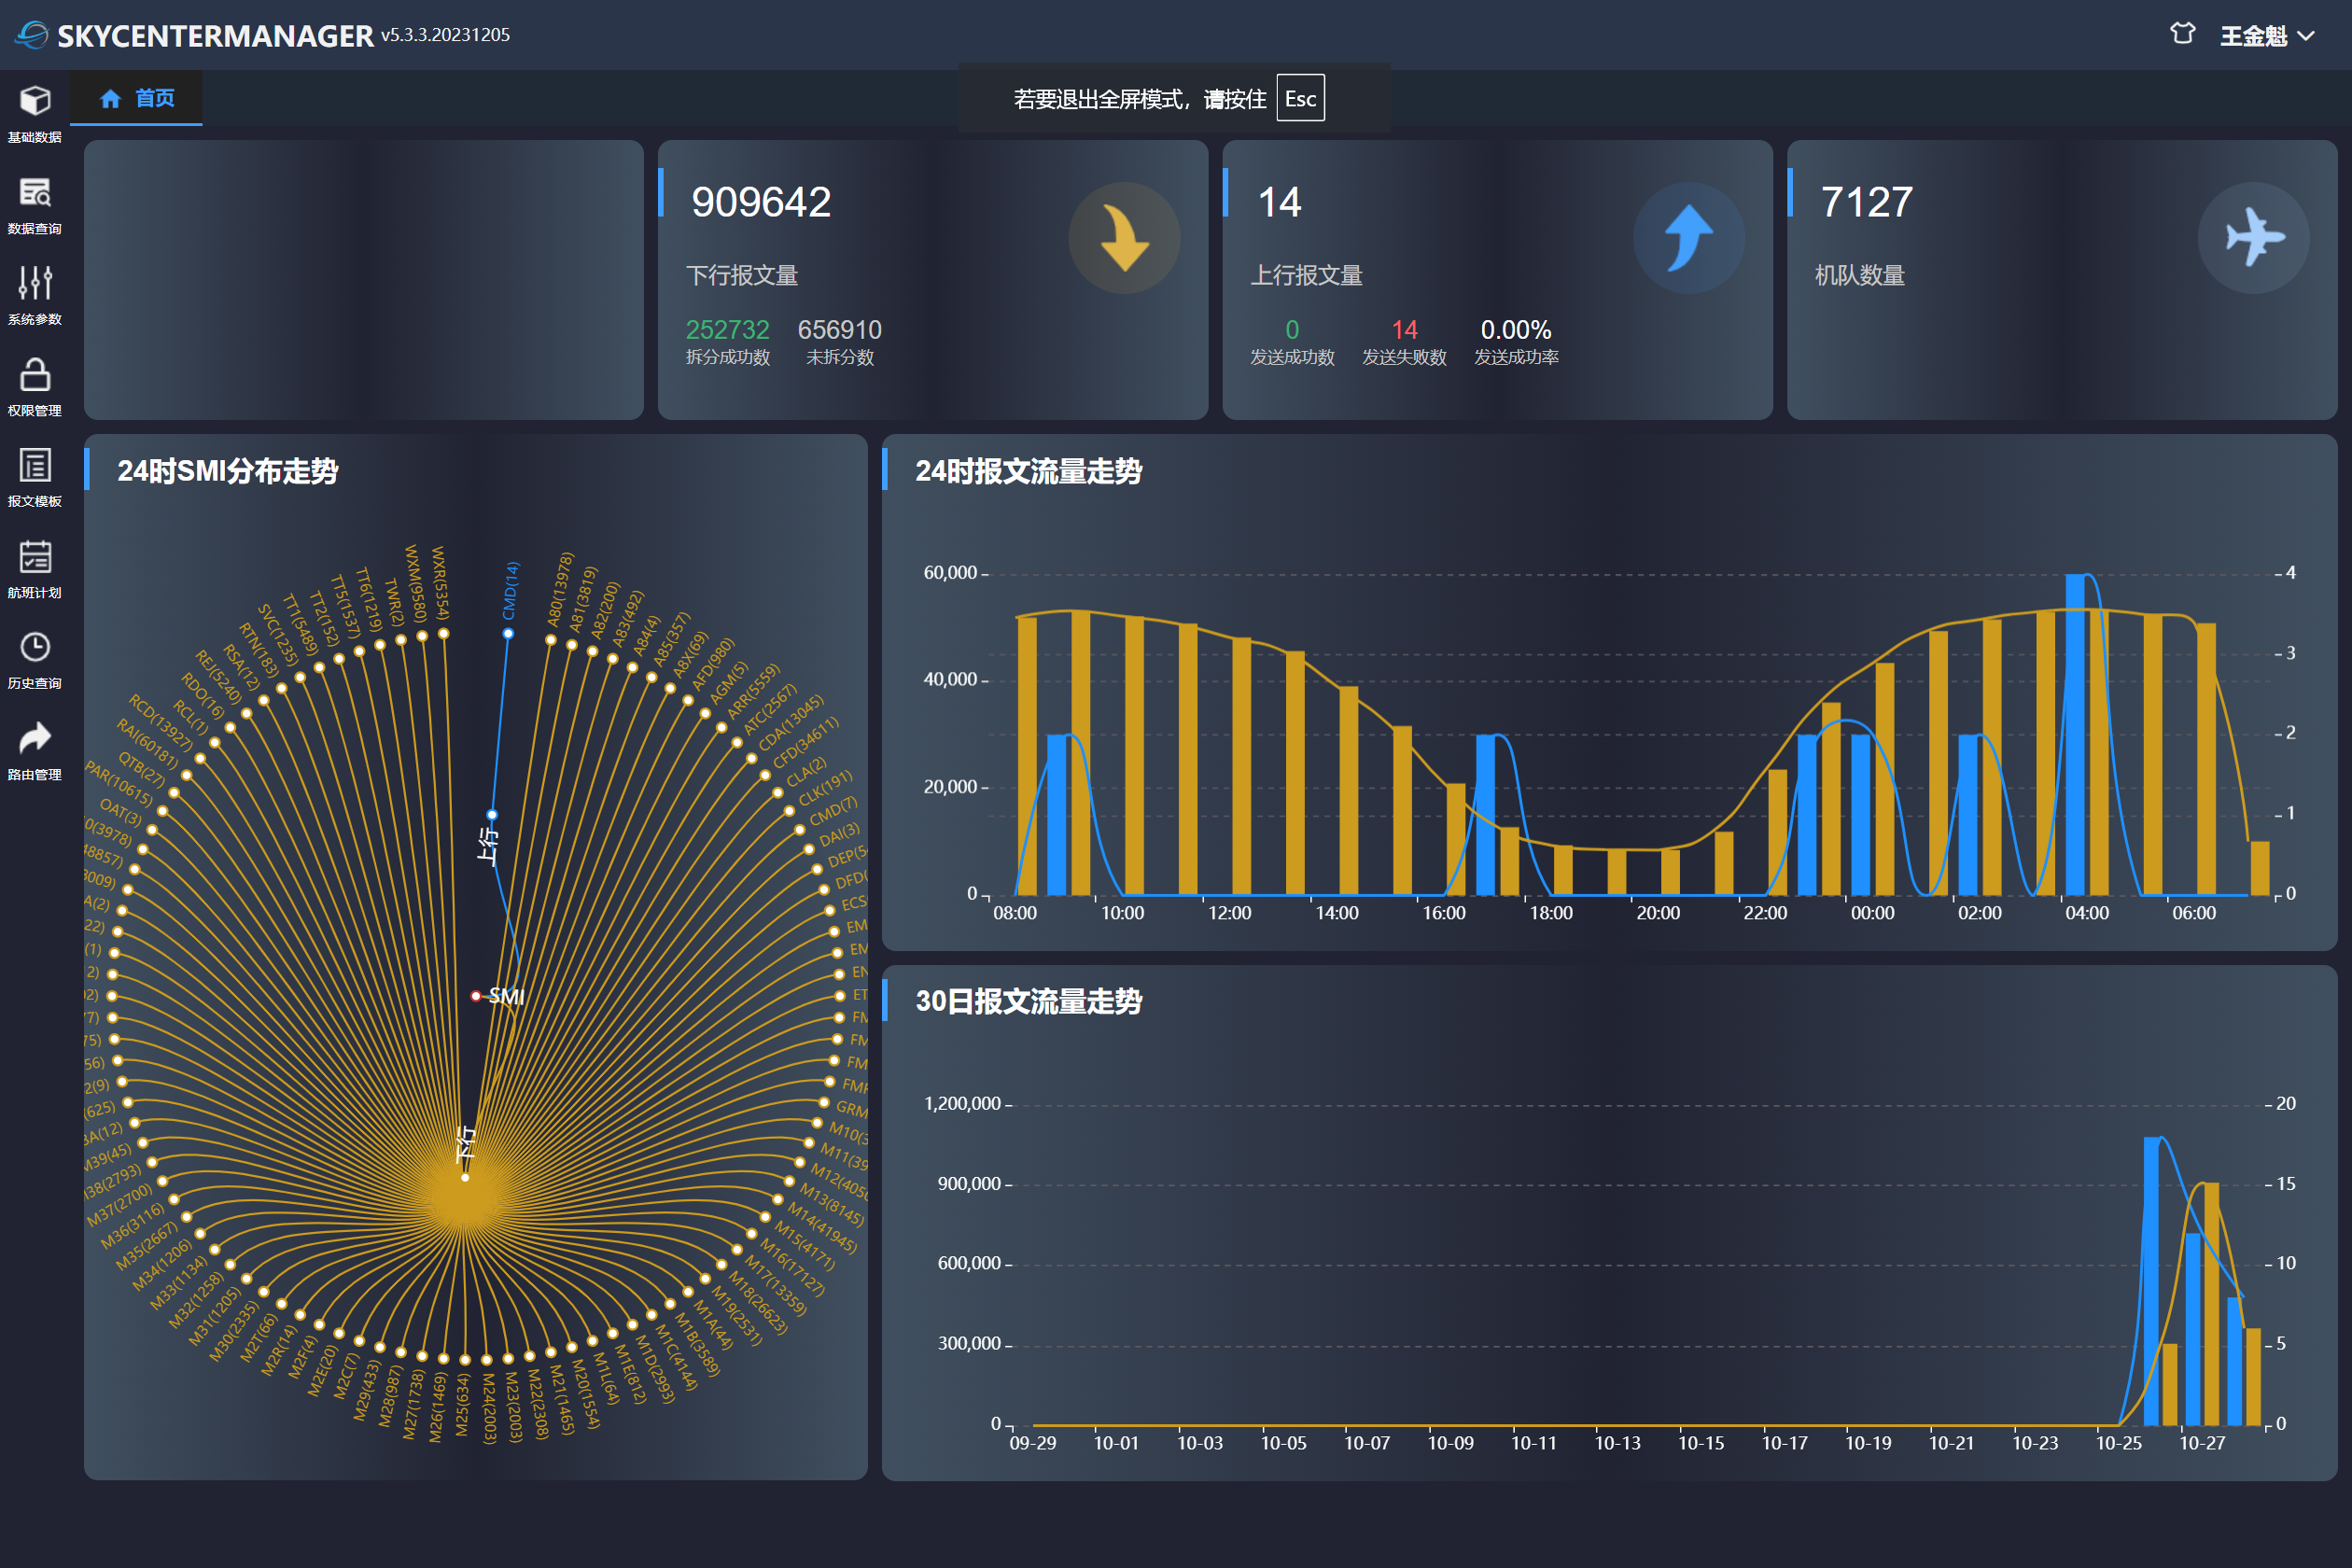
Task: Click the 909642 downlink count
Action: pos(761,202)
